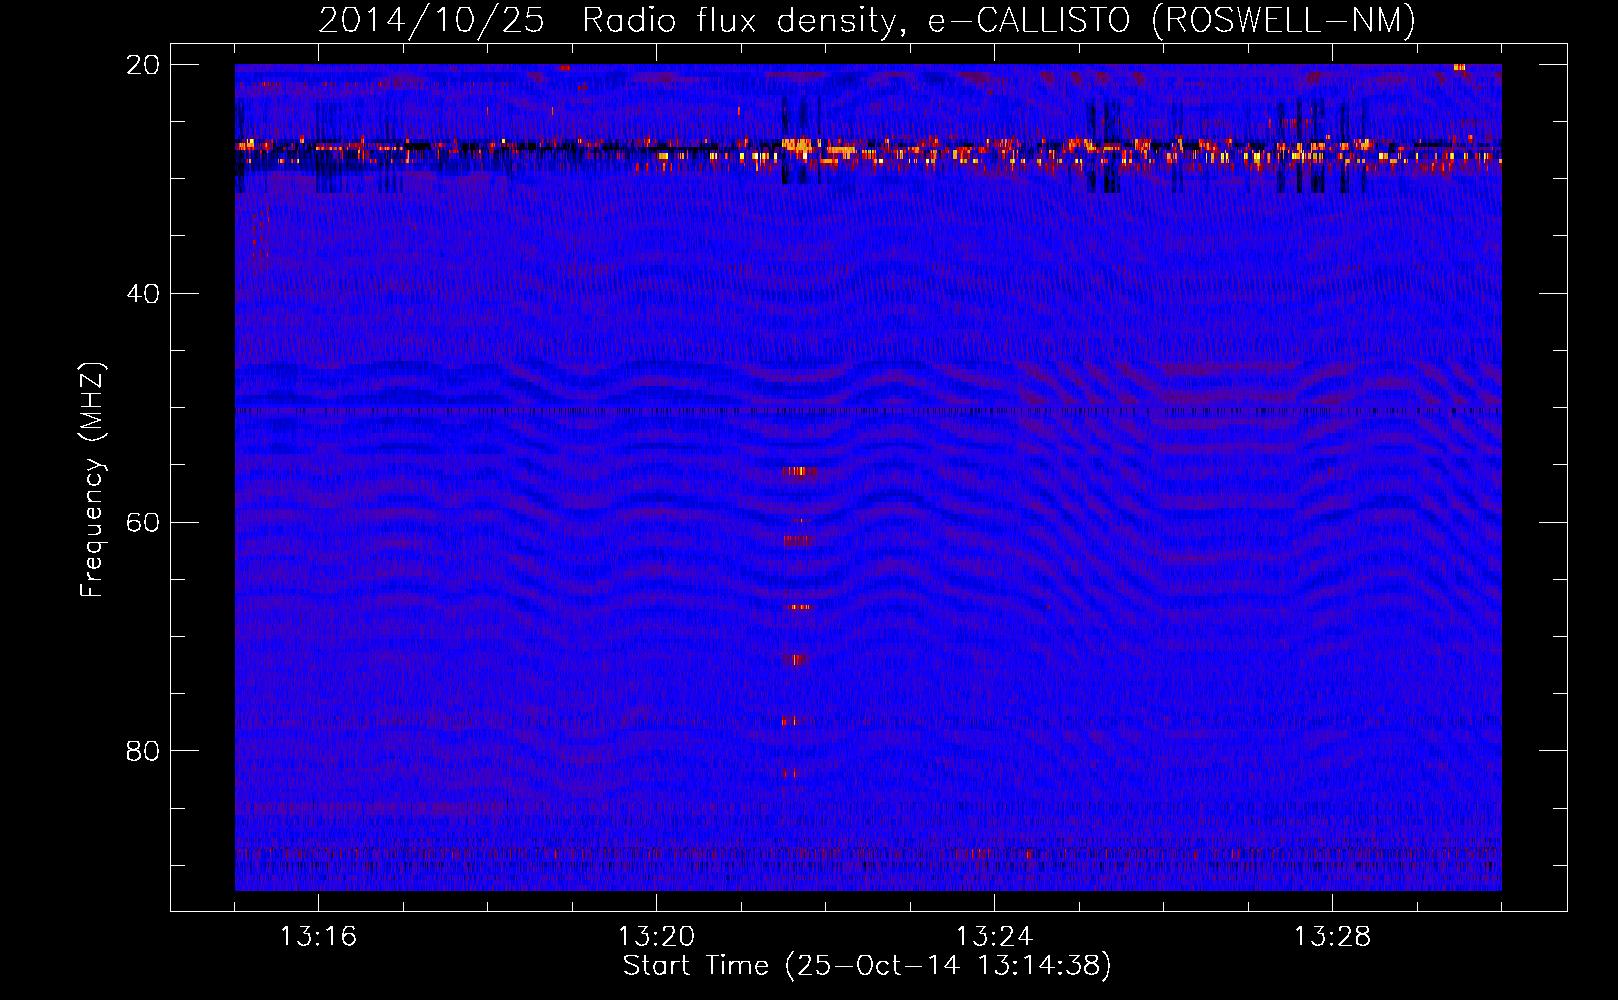Click the 'Start Time (25-Oct-14 13:14:38)' label
The image size is (1618, 1000).
tap(867, 966)
